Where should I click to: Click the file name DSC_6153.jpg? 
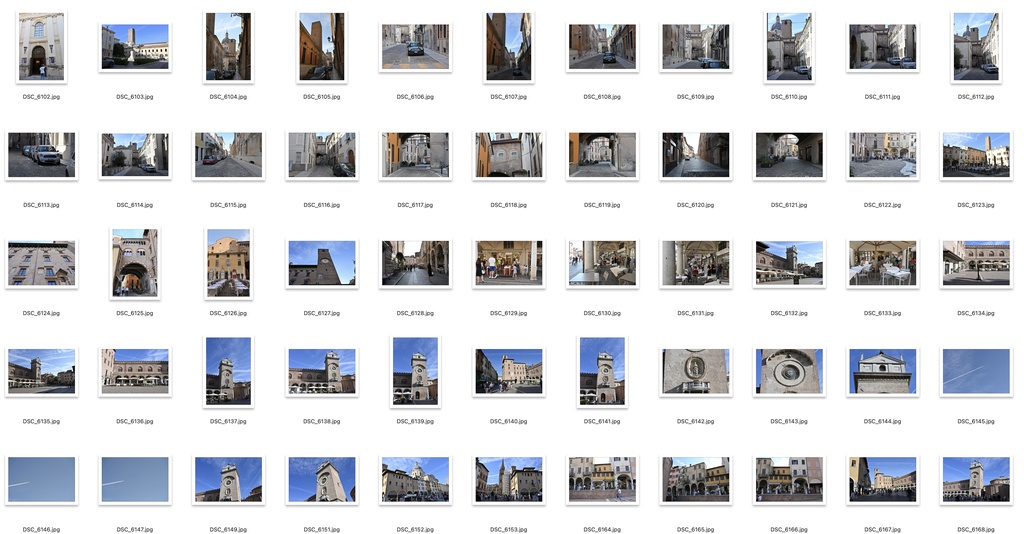coord(508,529)
